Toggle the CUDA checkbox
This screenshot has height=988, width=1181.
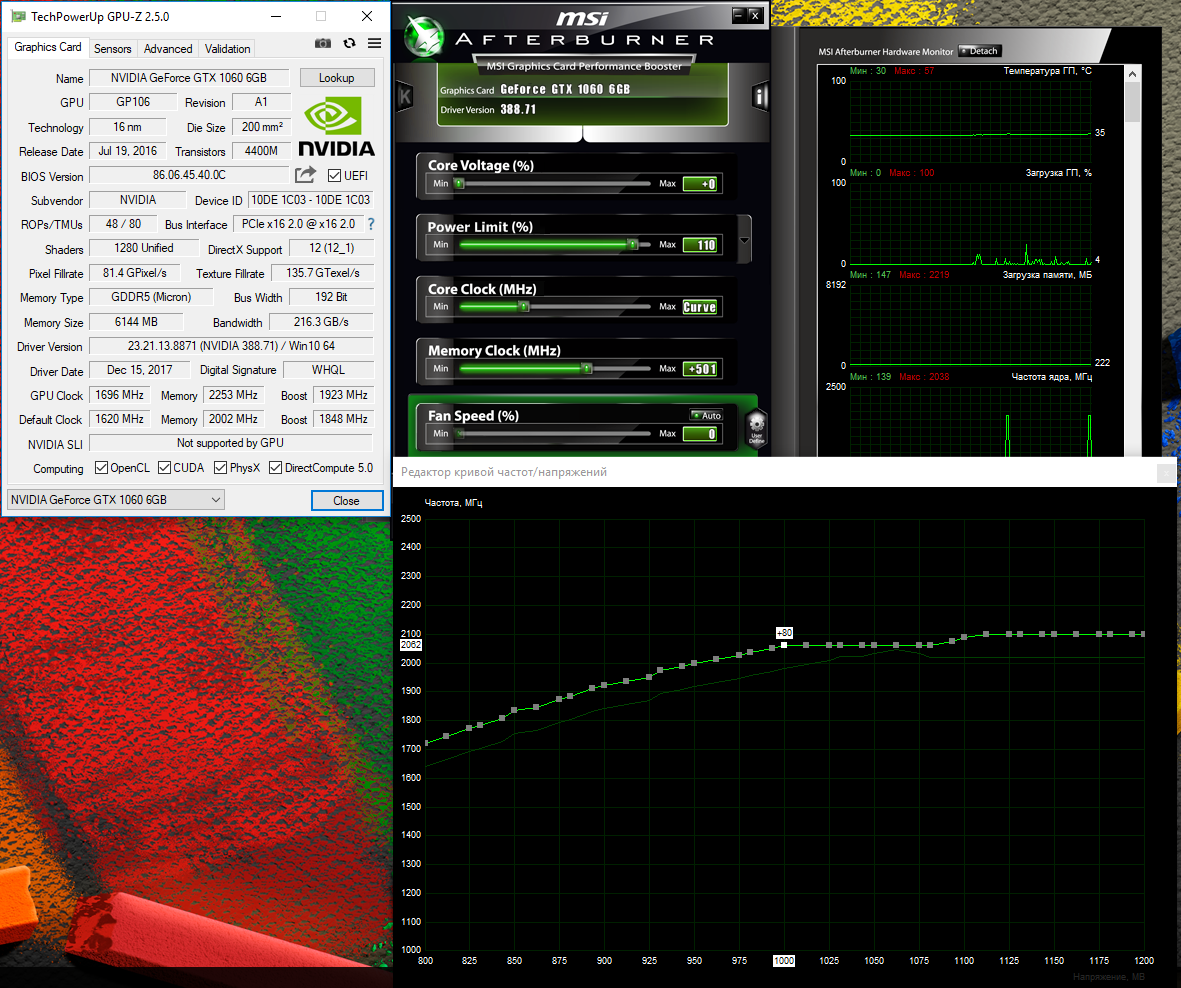[x=164, y=468]
